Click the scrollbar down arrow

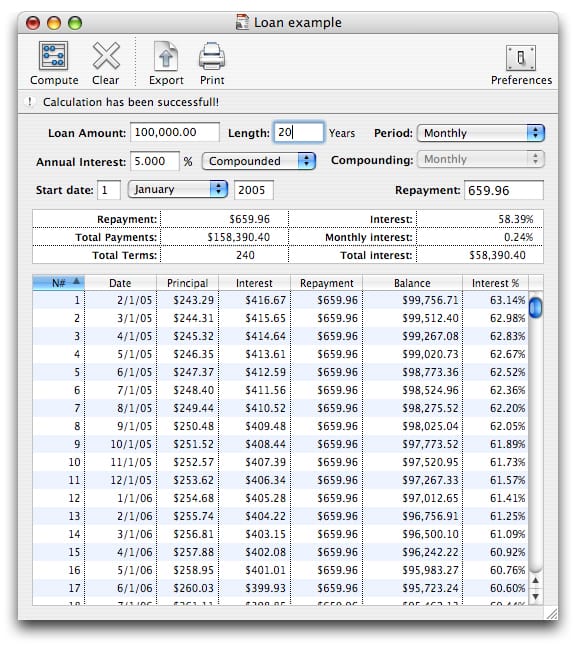536,597
